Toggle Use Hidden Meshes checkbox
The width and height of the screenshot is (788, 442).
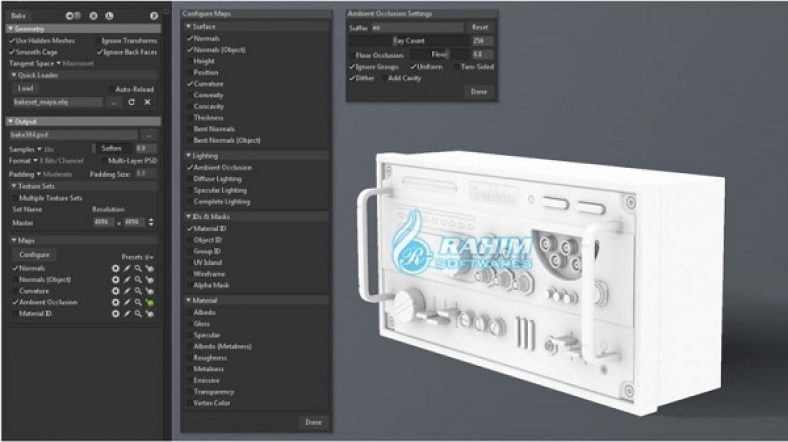click(x=12, y=41)
